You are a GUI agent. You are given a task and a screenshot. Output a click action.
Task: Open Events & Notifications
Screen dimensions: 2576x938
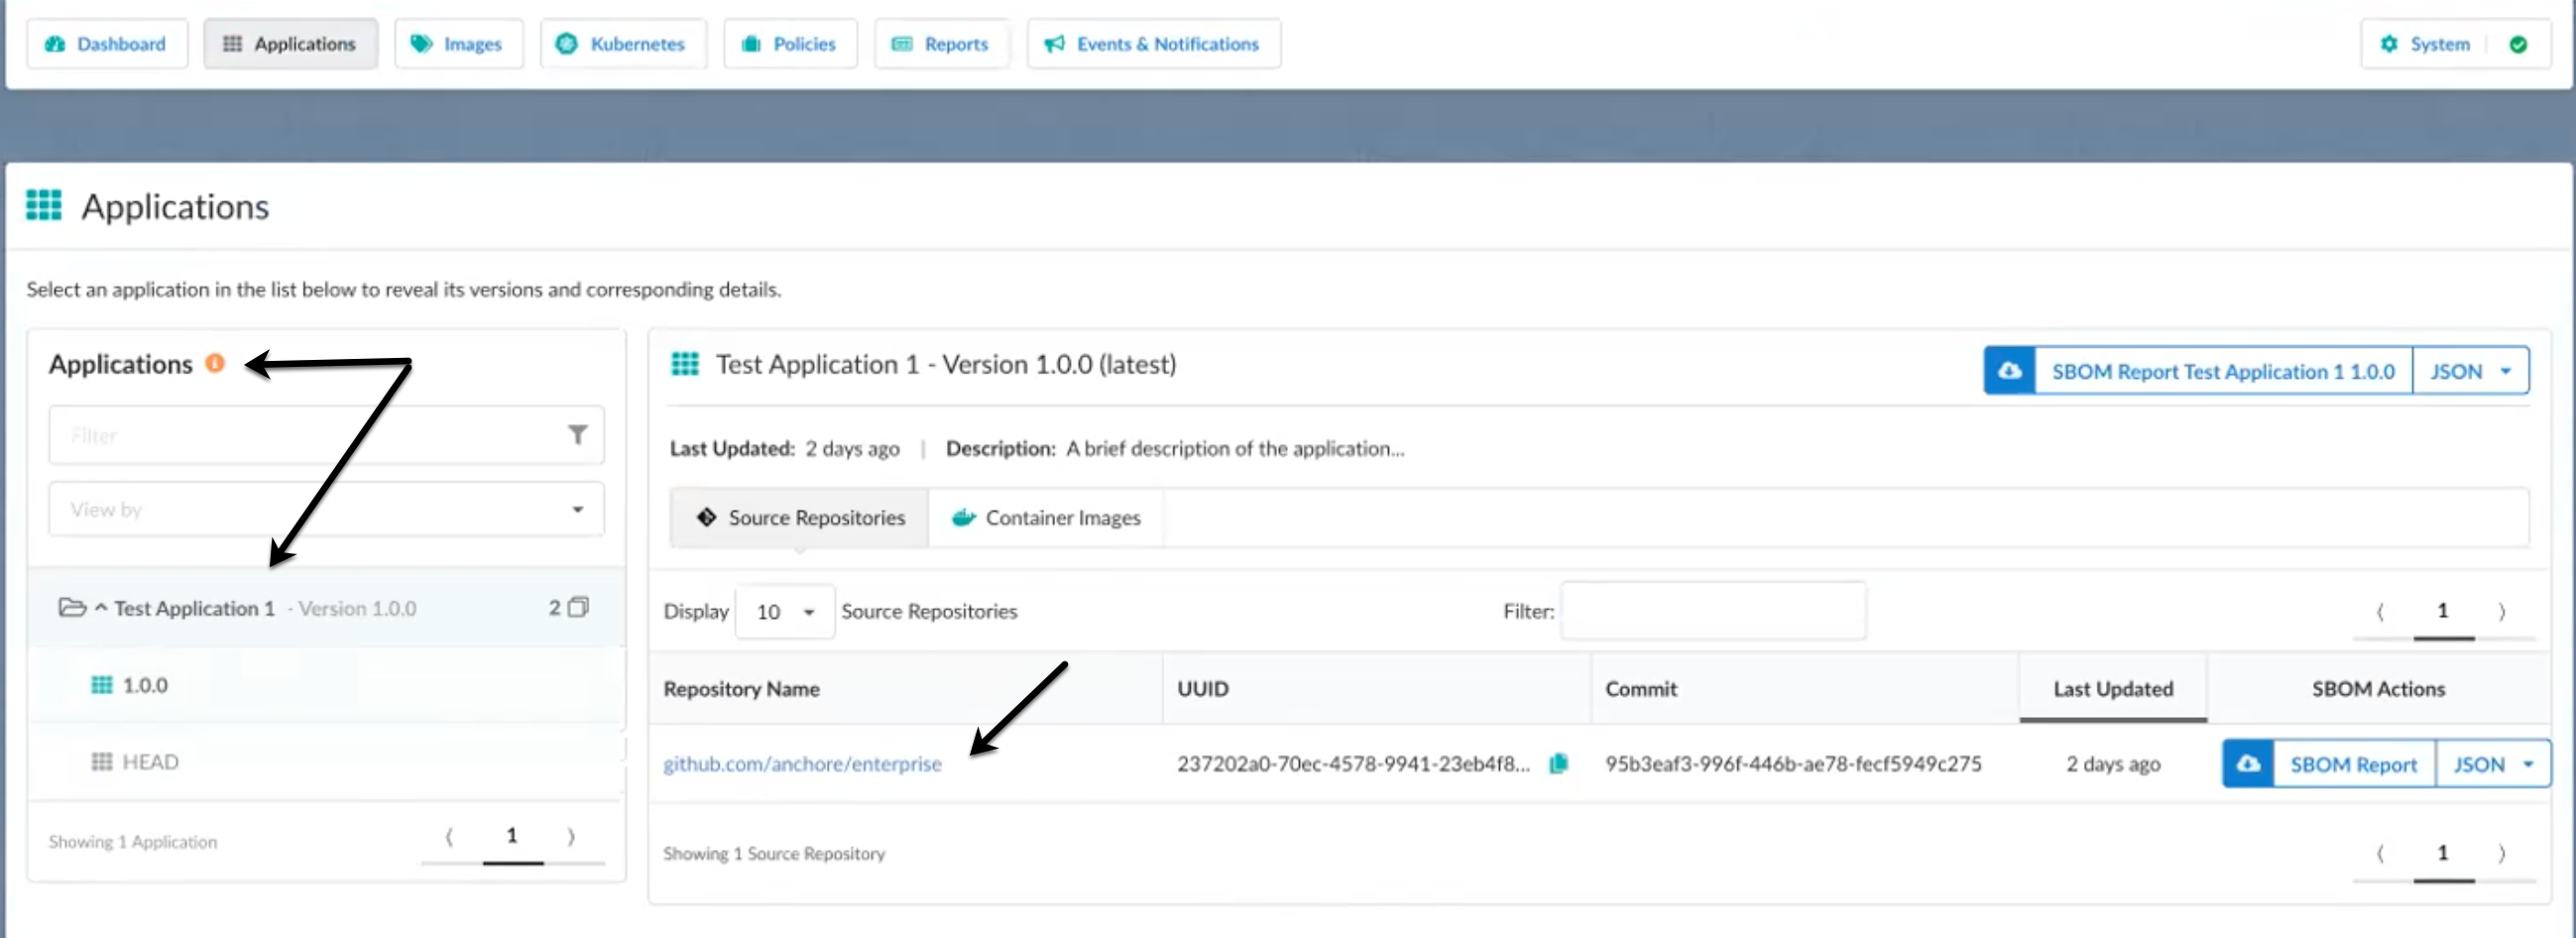(1153, 44)
